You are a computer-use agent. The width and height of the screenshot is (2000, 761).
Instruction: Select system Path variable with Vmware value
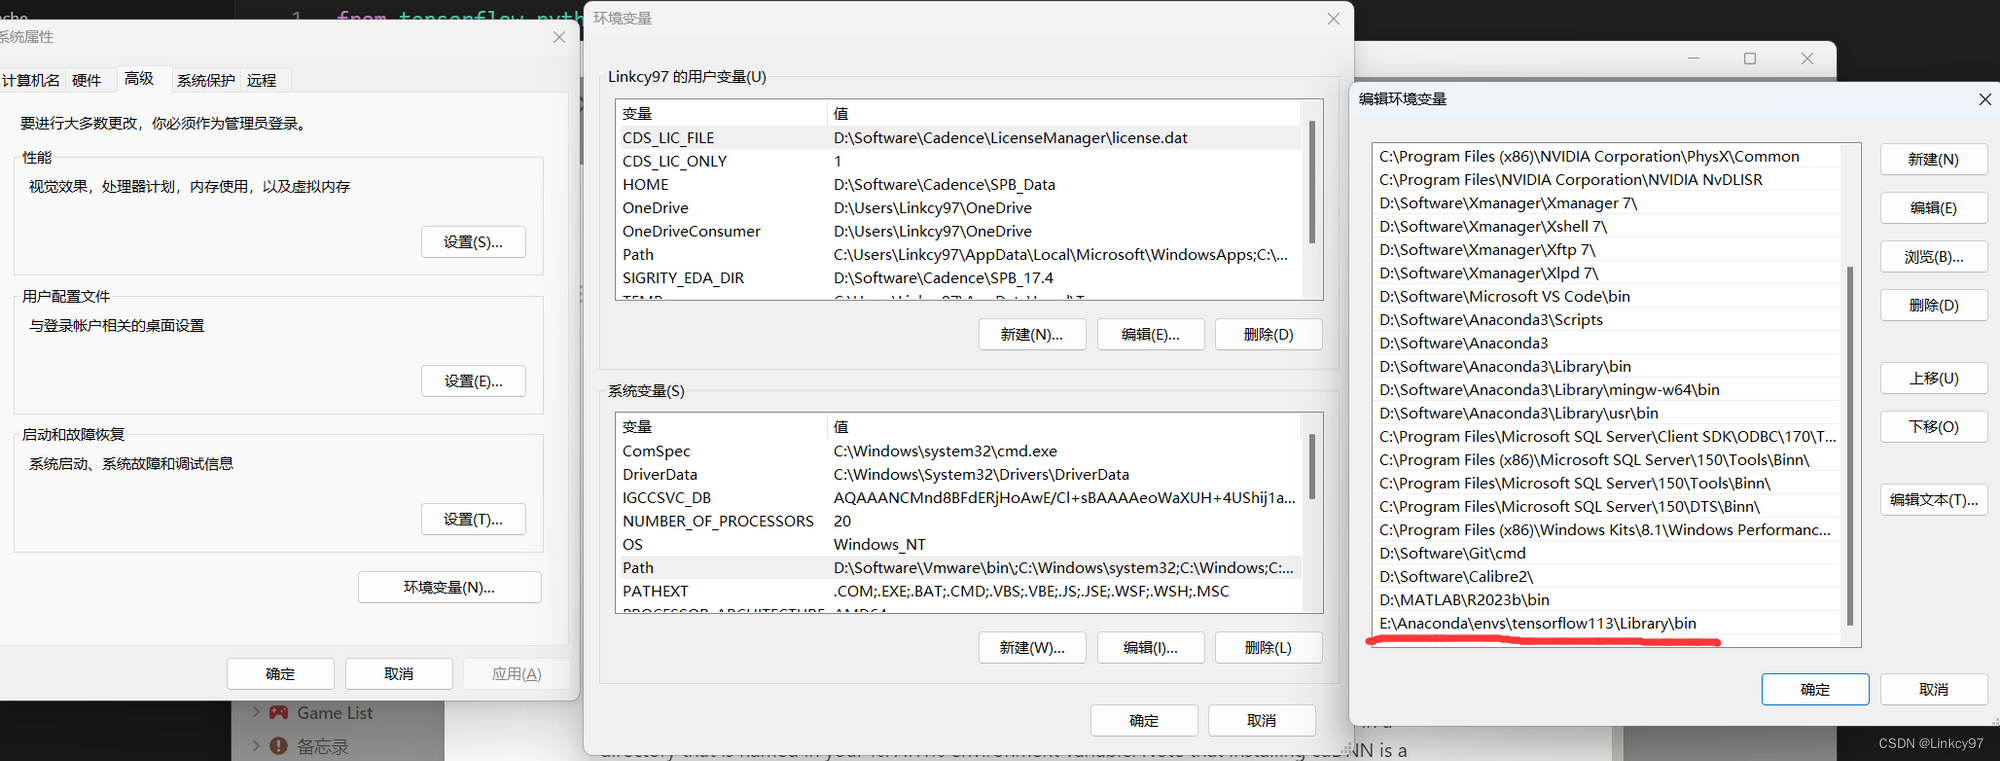click(959, 567)
